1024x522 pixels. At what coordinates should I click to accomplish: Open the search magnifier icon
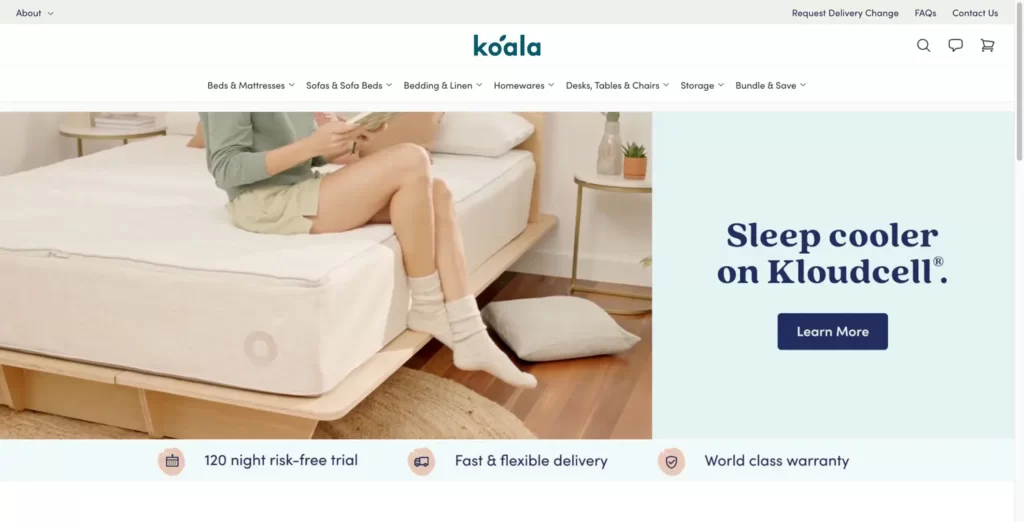(923, 45)
